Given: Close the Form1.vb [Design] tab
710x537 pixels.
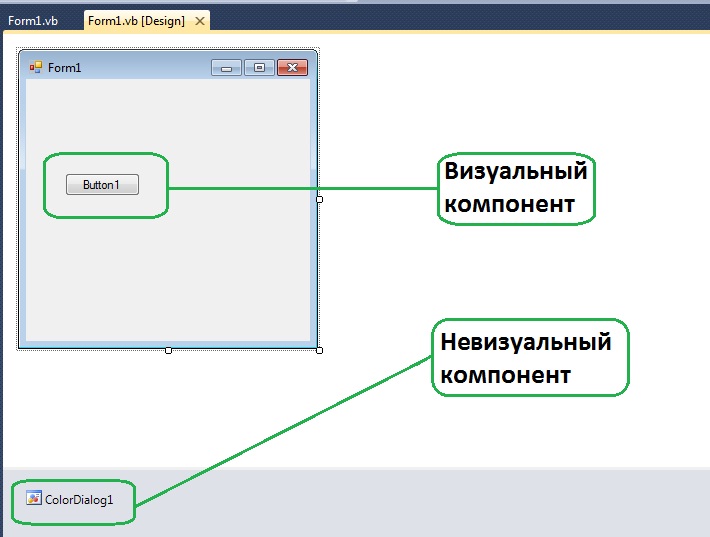Looking at the screenshot, I should coord(200,21).
